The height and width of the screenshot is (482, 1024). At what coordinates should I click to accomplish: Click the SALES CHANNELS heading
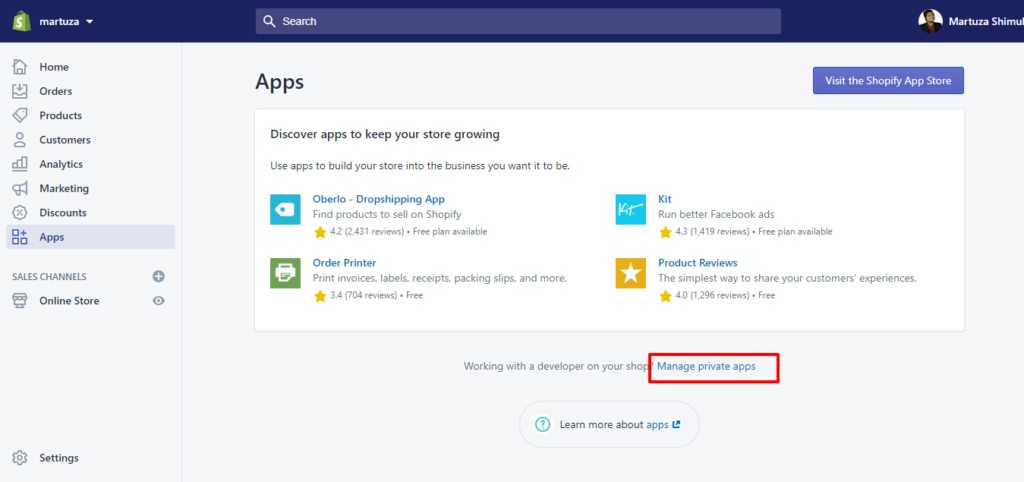click(49, 277)
